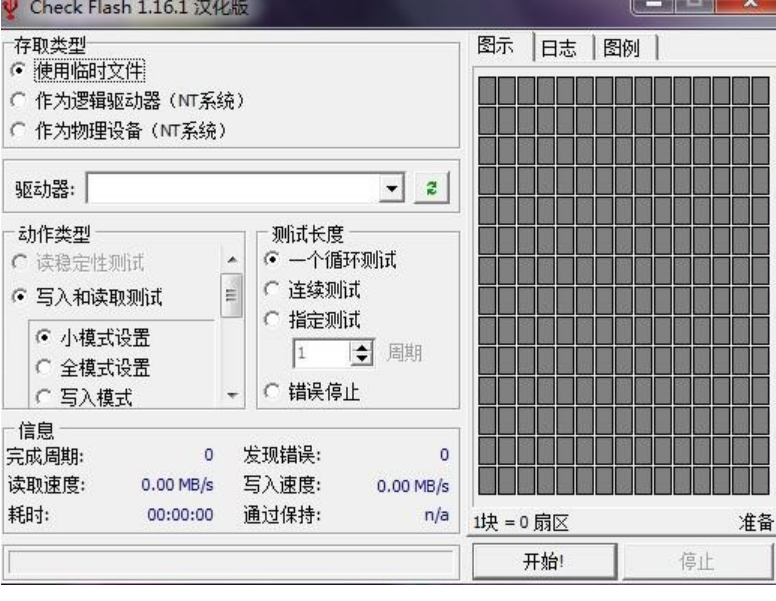Choose 连续测试 test length
The width and height of the screenshot is (776, 601).
[272, 290]
